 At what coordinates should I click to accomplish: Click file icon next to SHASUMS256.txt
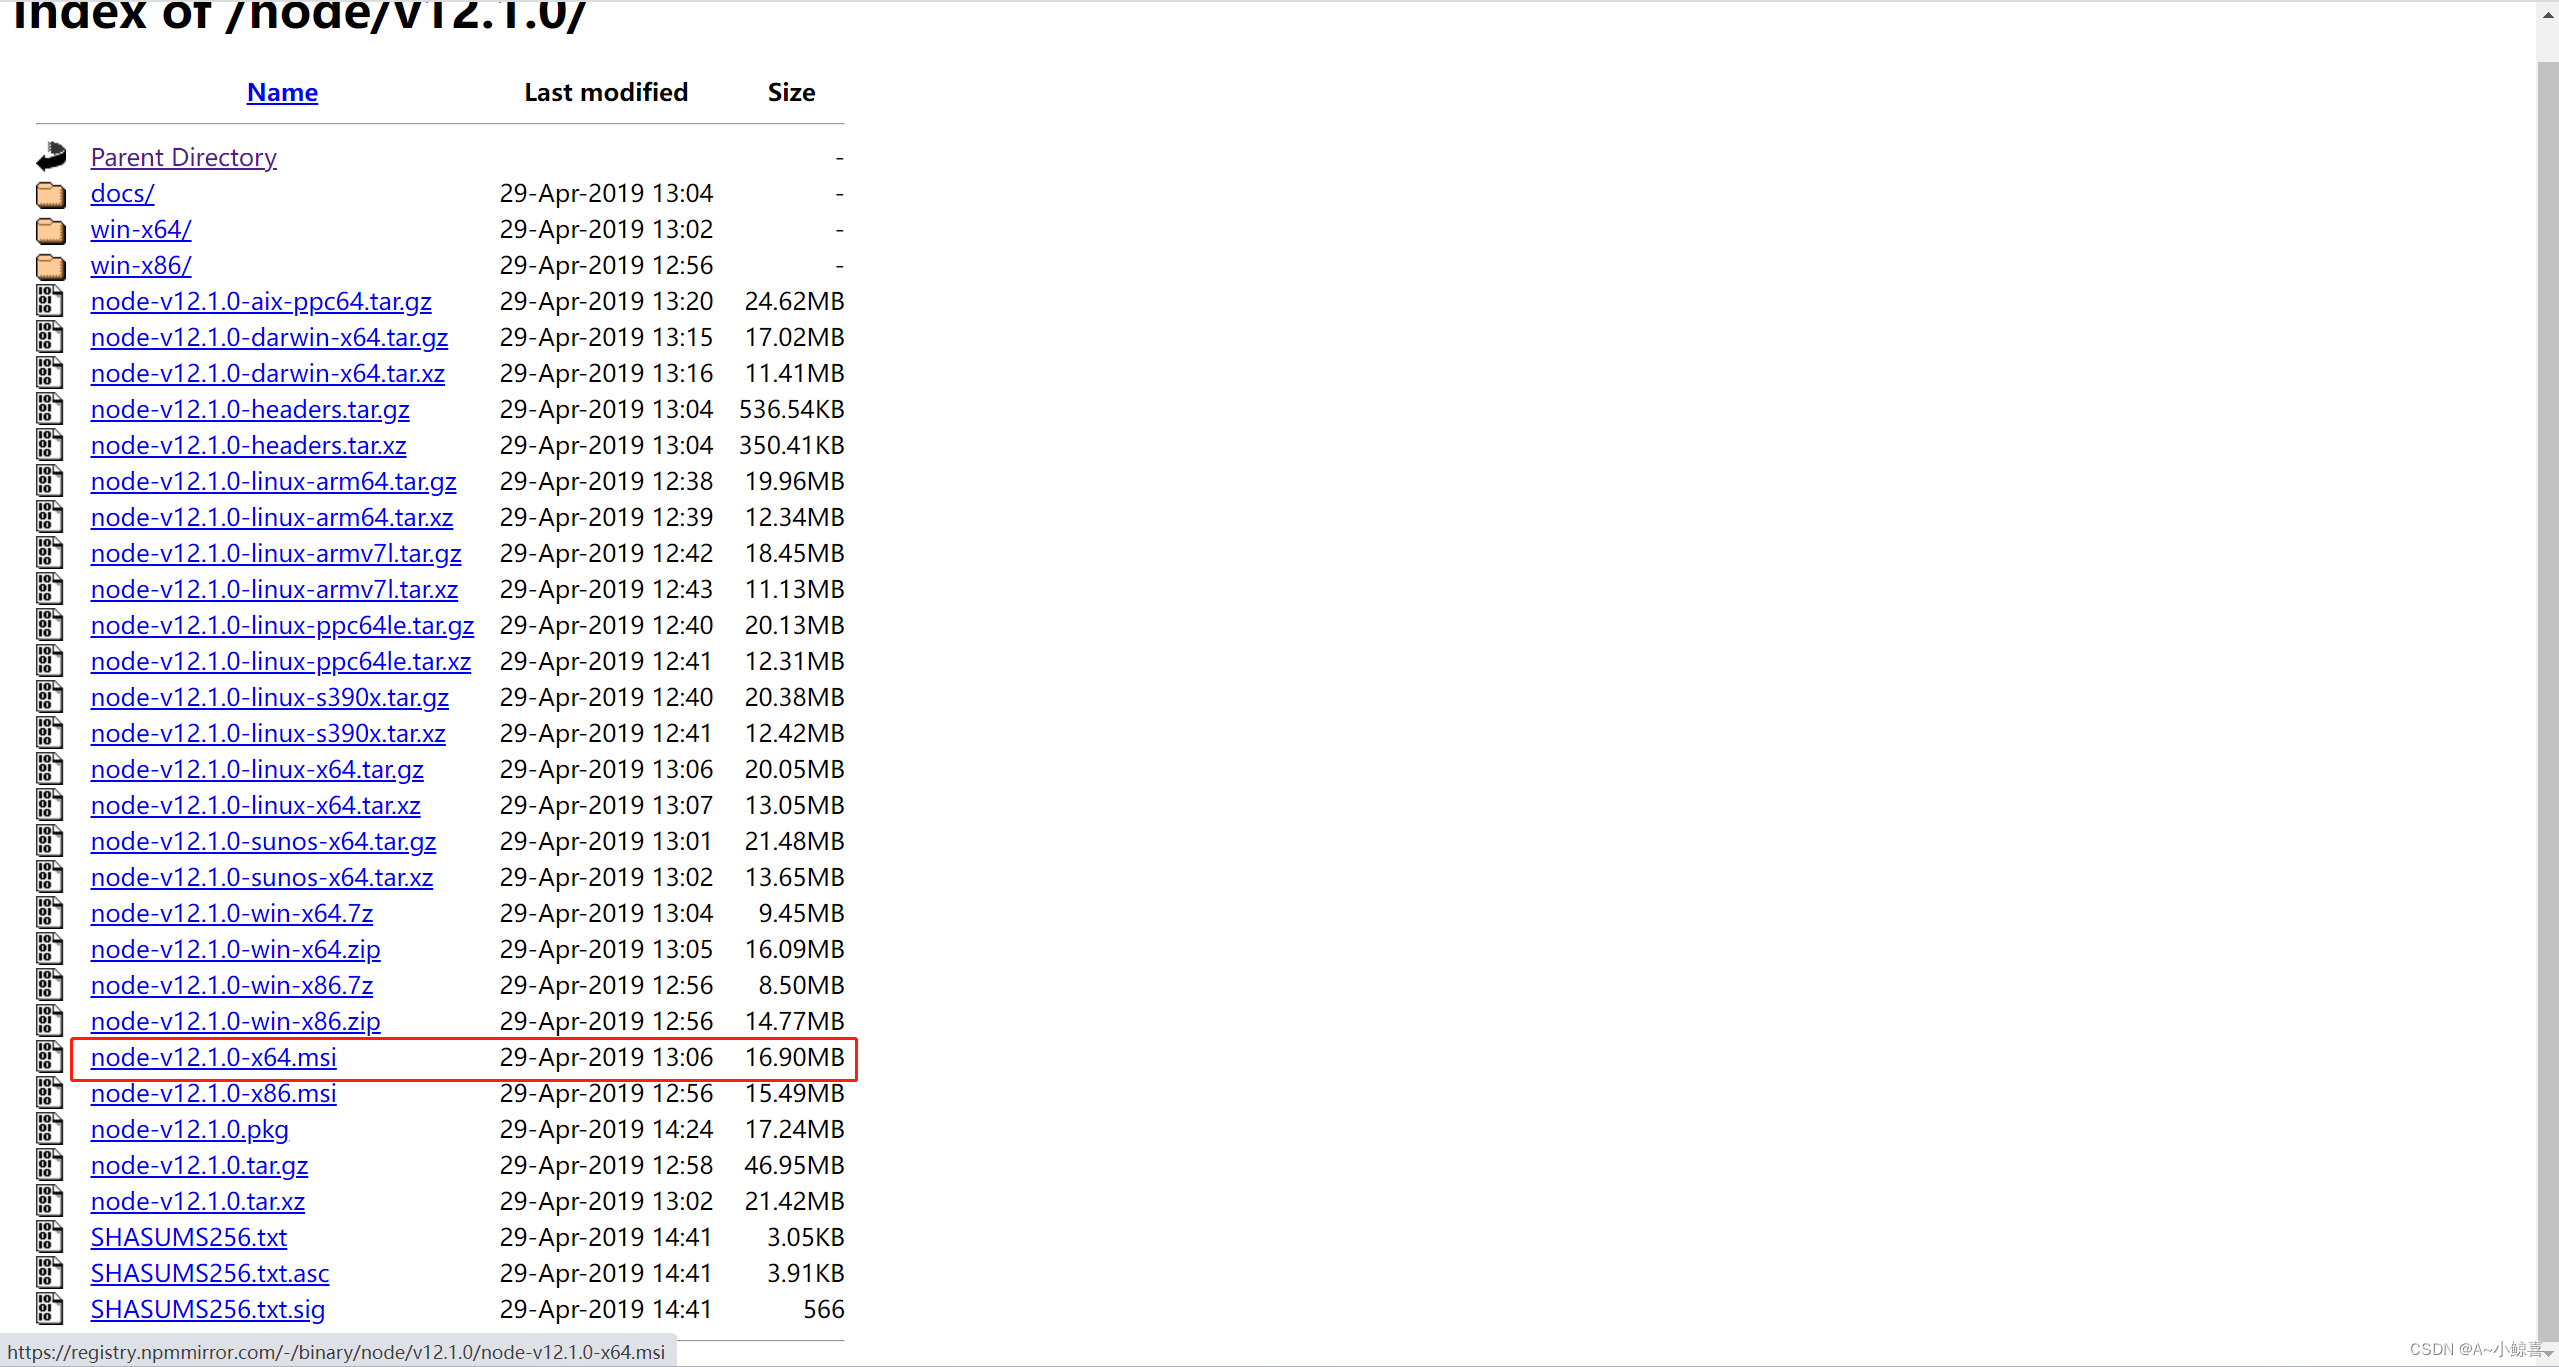(x=50, y=1237)
